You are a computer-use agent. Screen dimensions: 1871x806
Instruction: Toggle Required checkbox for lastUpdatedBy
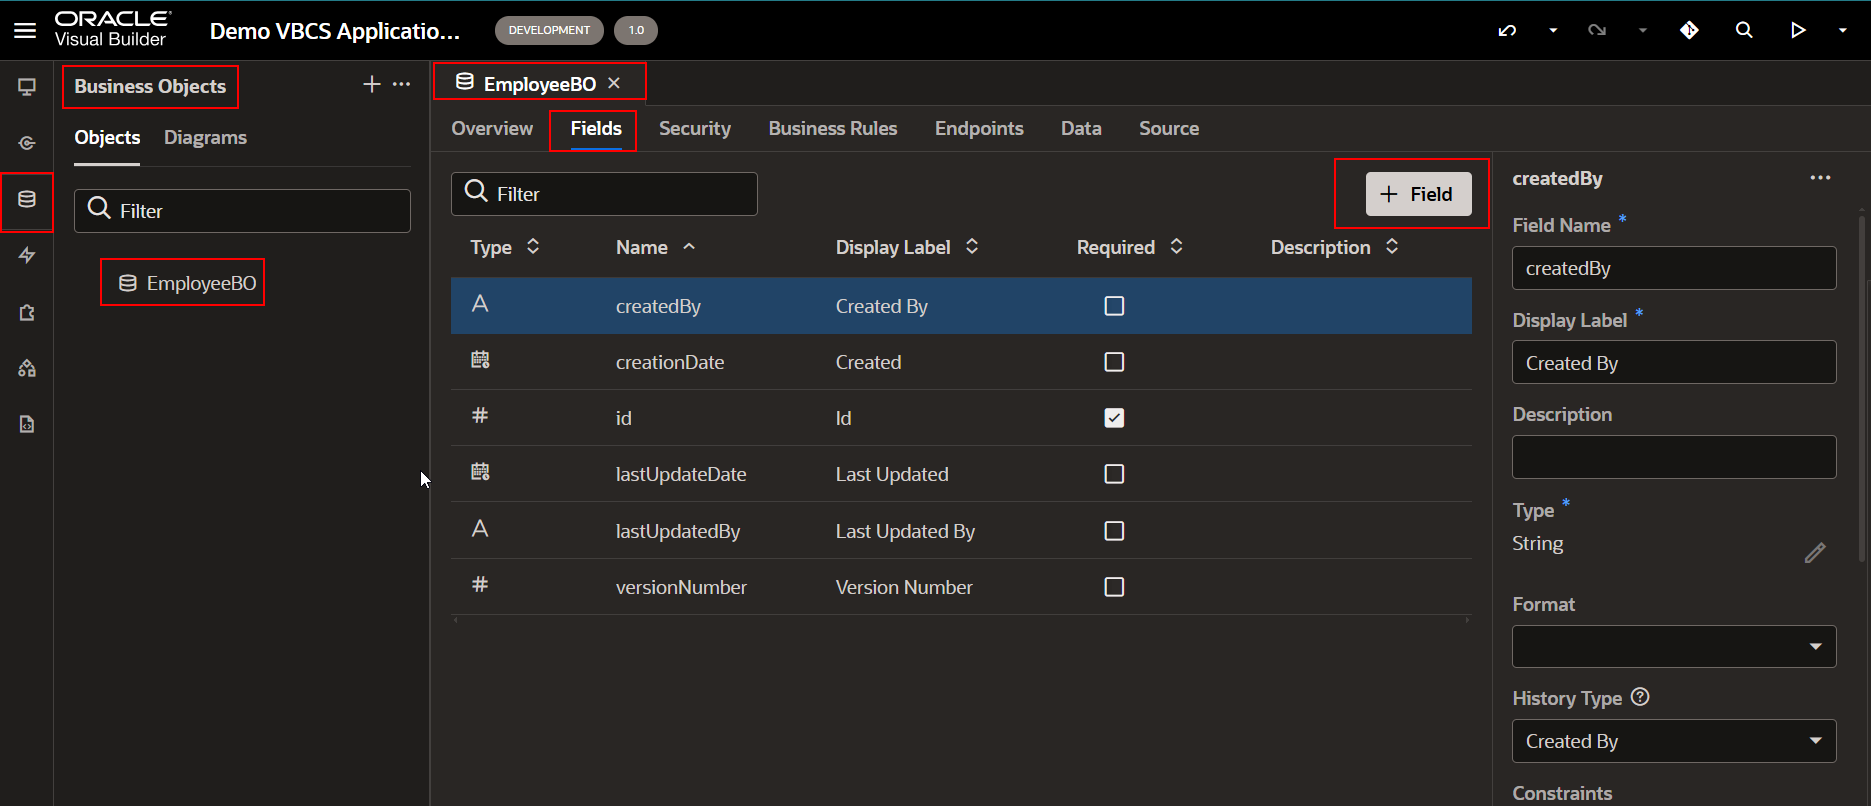[x=1114, y=531]
